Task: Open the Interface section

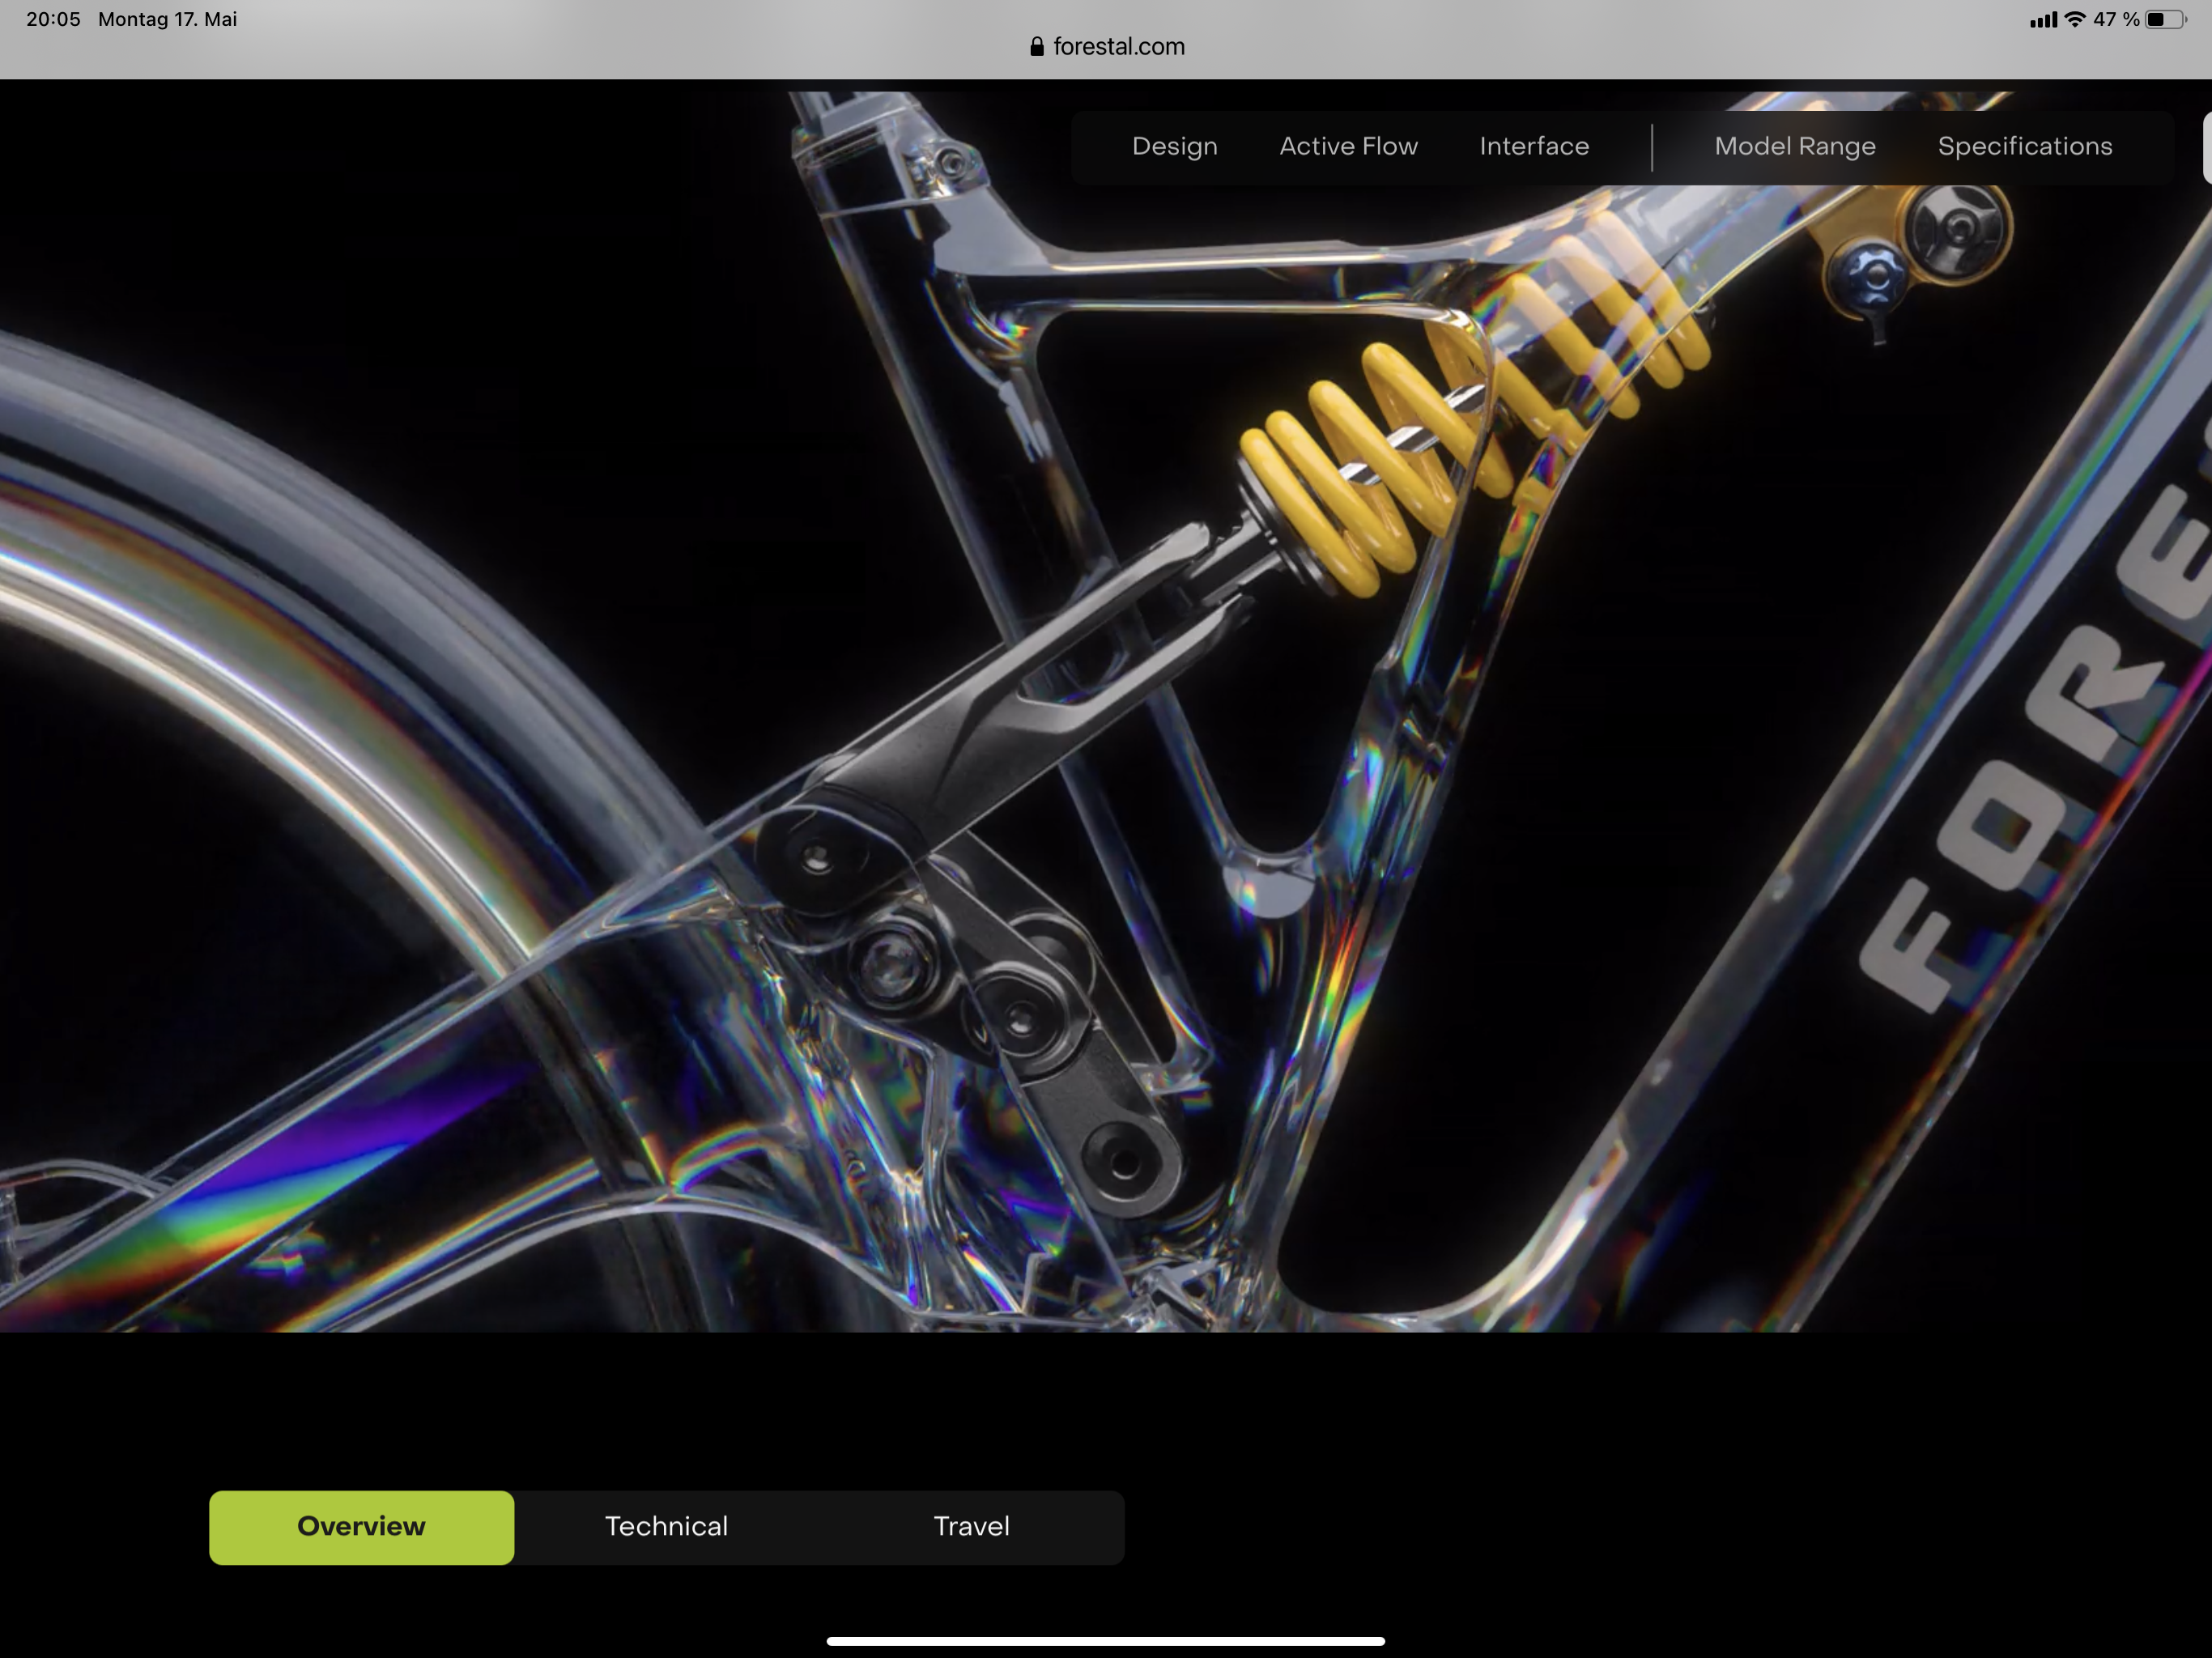Action: click(1534, 146)
